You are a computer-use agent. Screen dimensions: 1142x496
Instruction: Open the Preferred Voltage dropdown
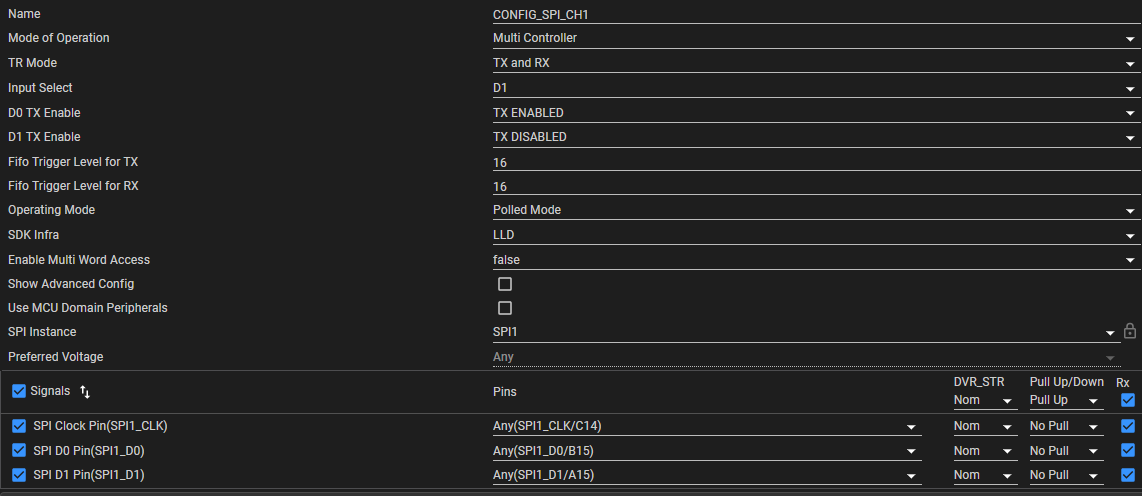coord(806,357)
